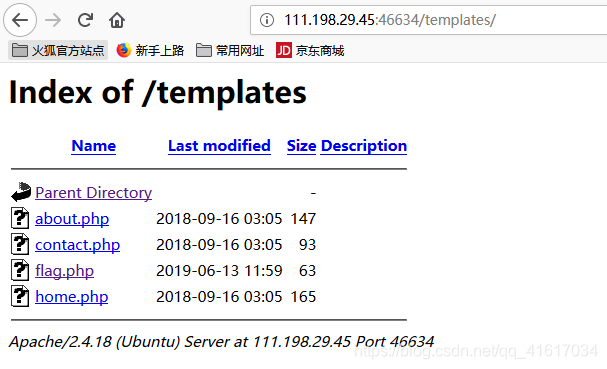This screenshot has height=369, width=607.
Task: Click the file icon beside about.php
Action: pos(20,218)
